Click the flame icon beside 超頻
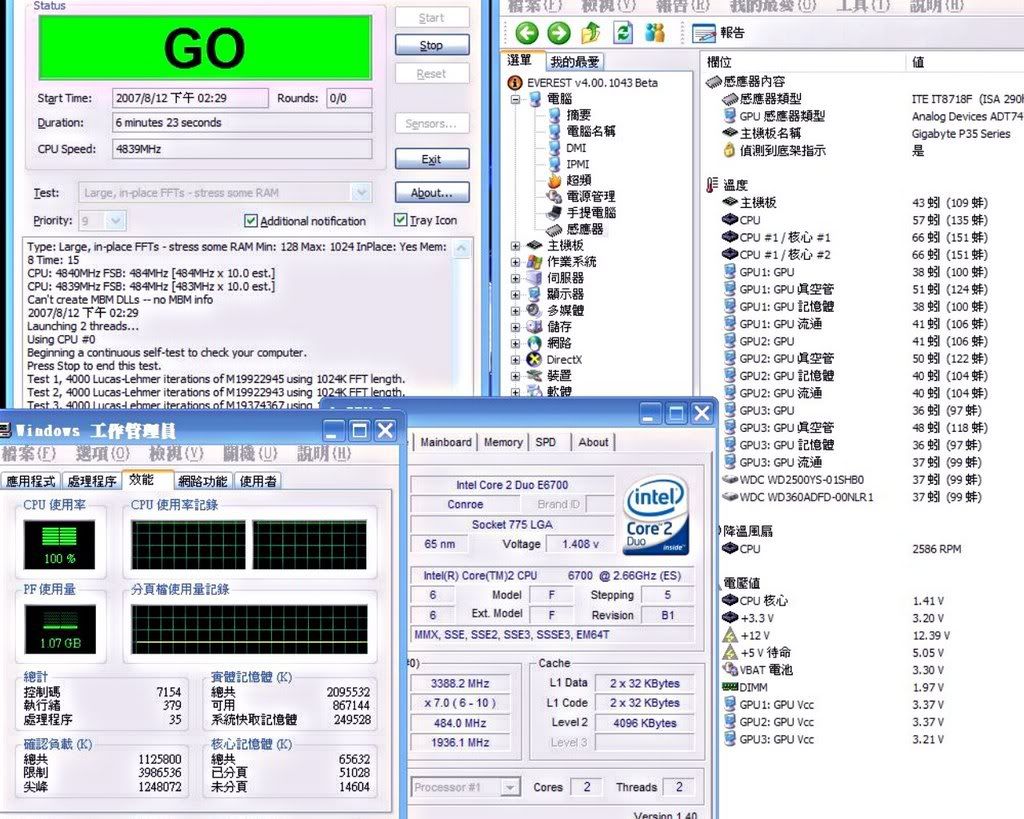 tap(554, 180)
